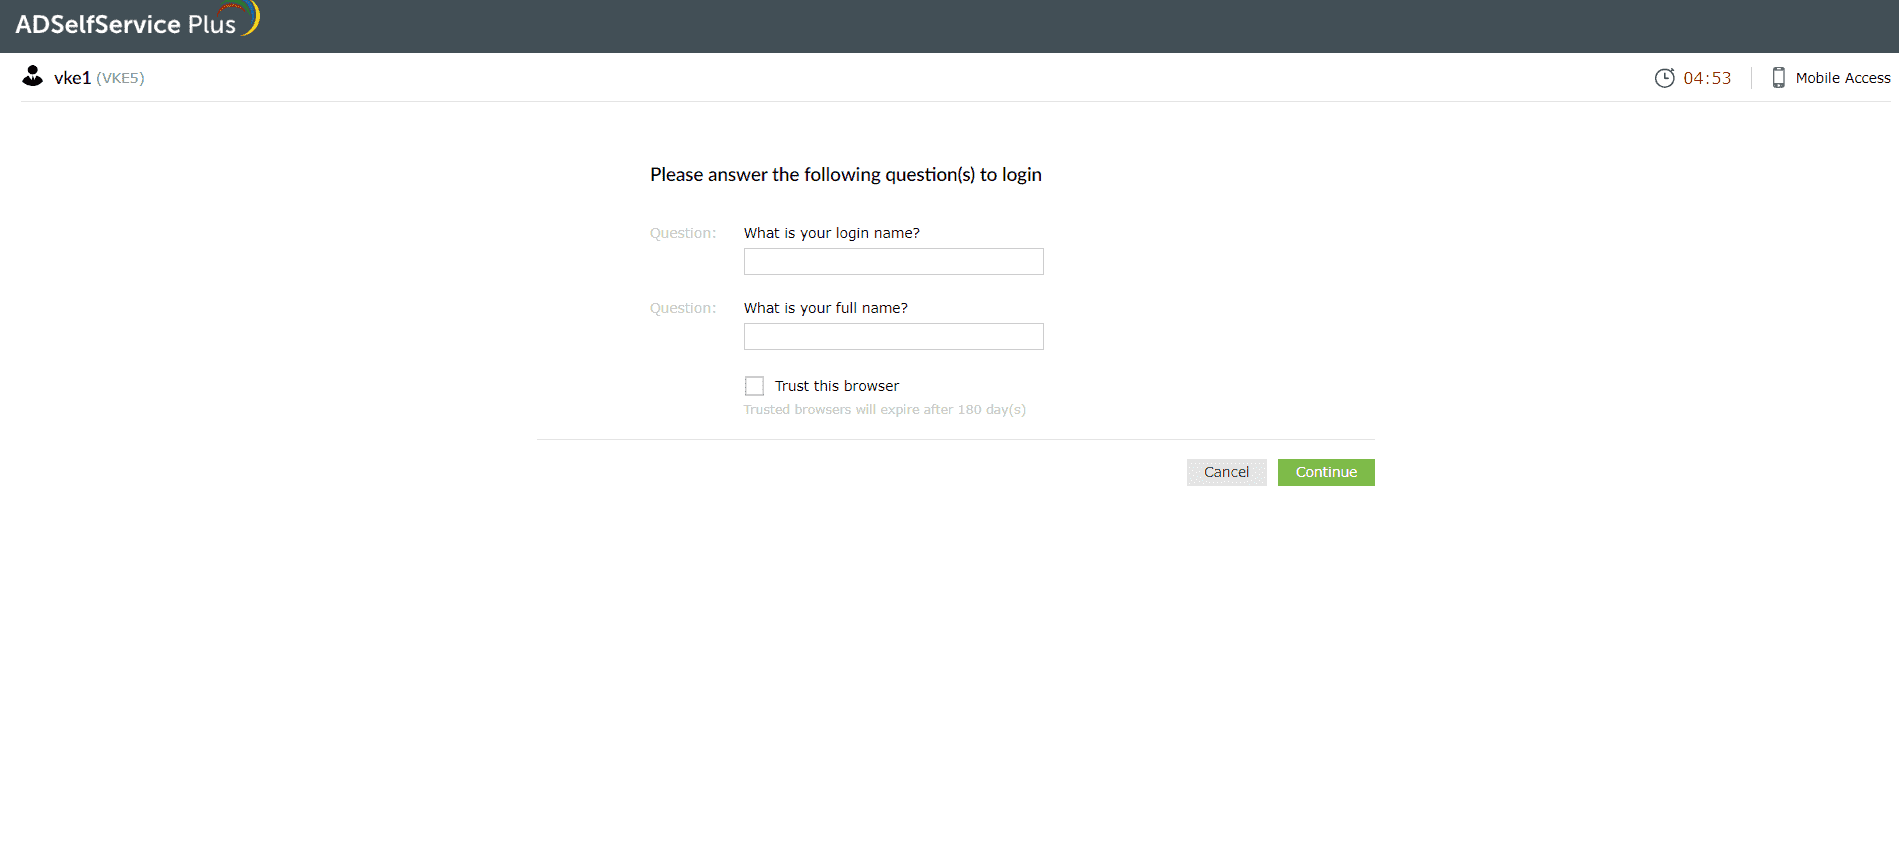Click the ADSelfService Plus logo
This screenshot has width=1899, height=841.
(x=137, y=23)
